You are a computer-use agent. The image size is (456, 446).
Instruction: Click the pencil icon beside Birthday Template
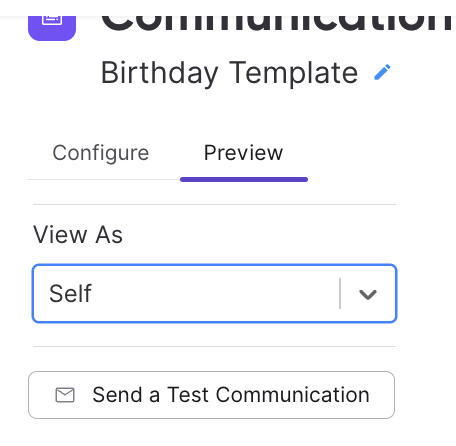point(382,72)
